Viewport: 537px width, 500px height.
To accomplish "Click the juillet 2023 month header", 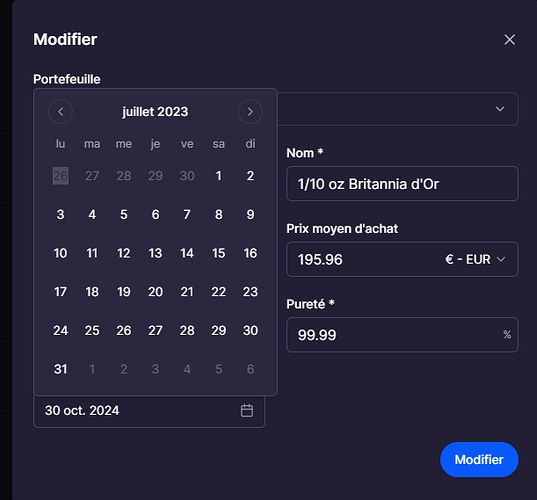I will click(x=155, y=112).
